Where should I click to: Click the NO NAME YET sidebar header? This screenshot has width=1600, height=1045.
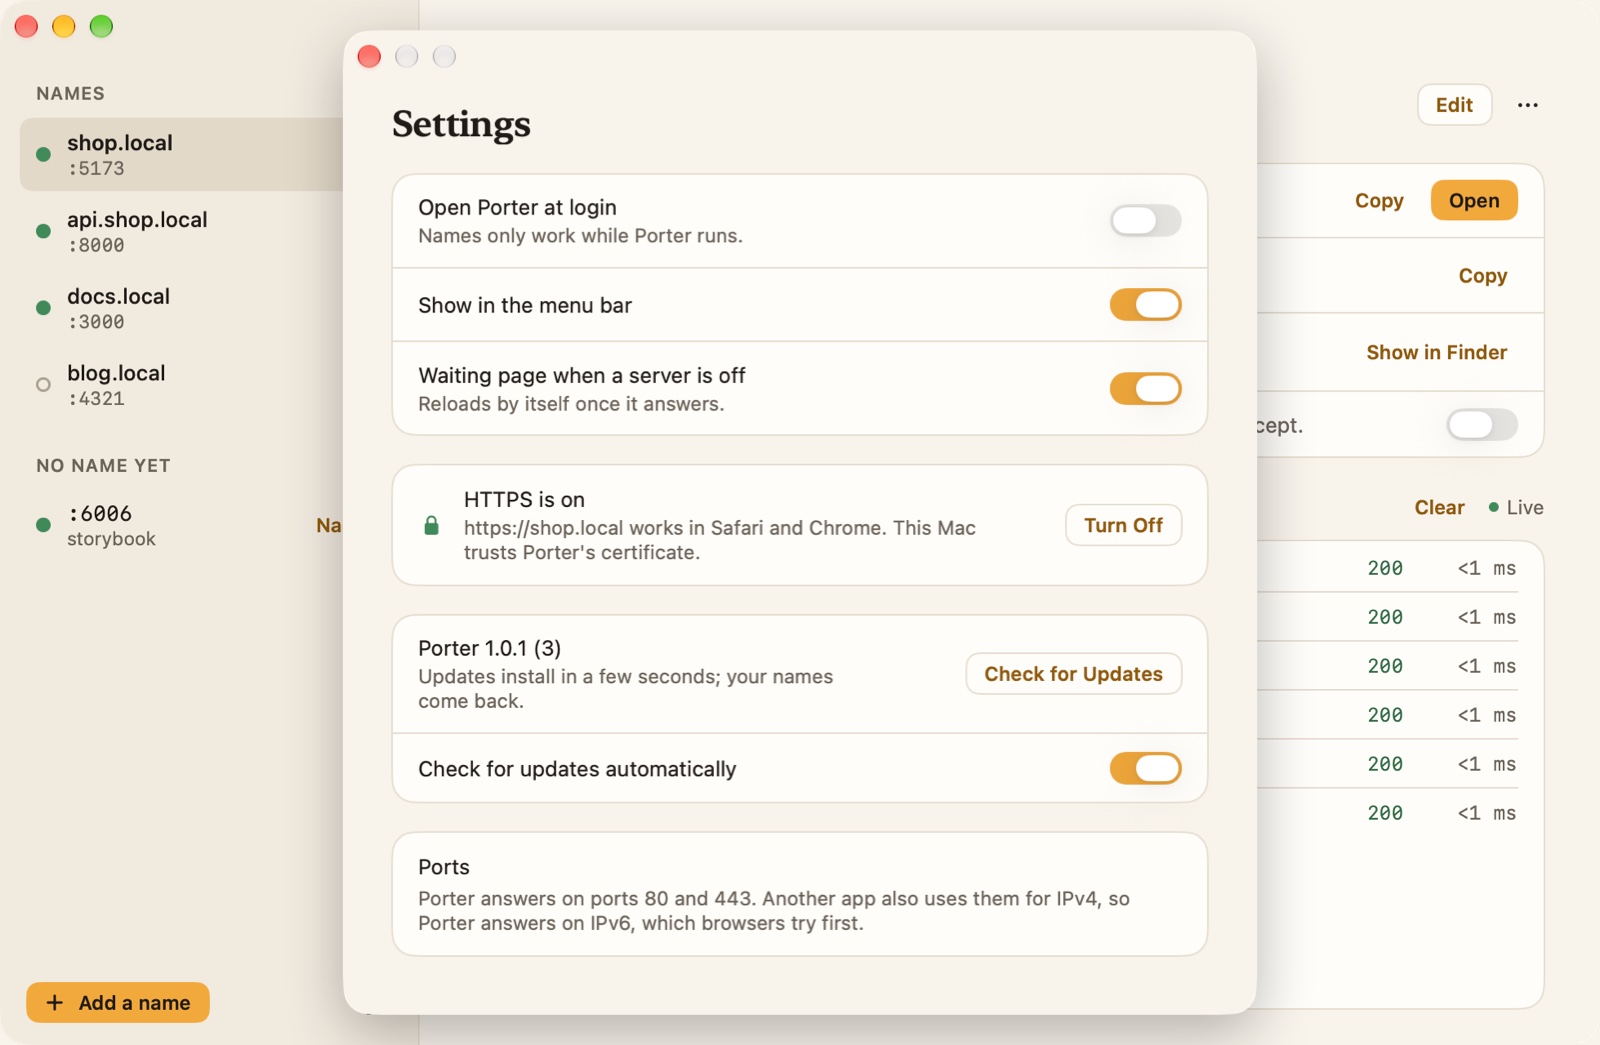[103, 465]
